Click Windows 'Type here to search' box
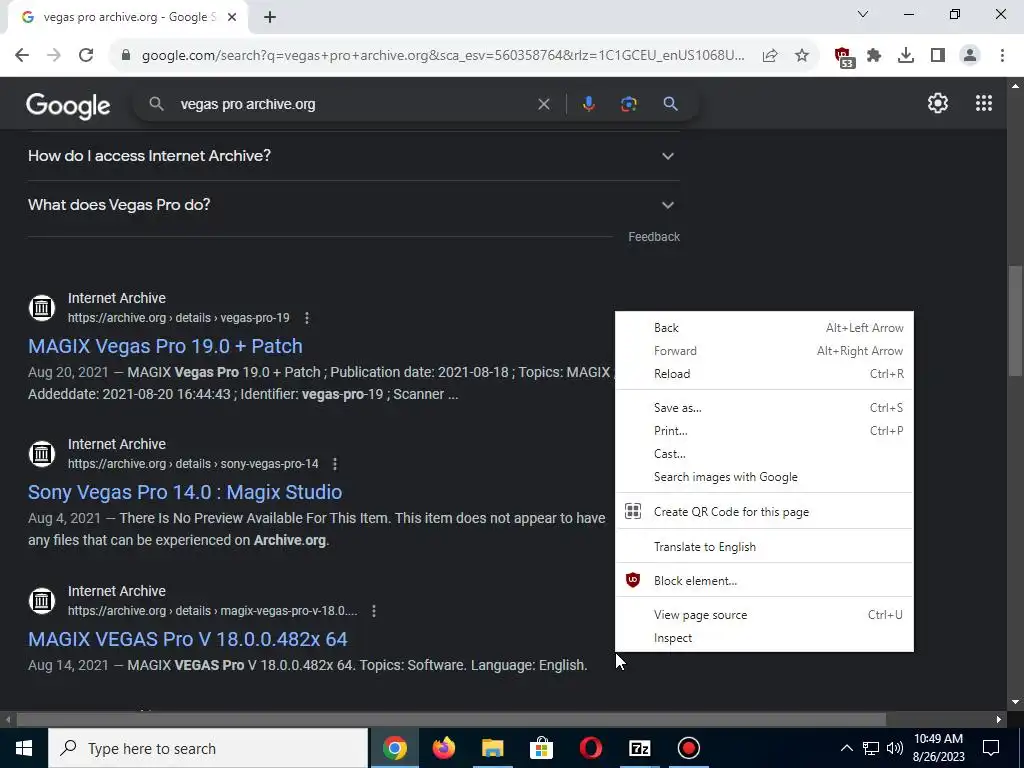The height and width of the screenshot is (768, 1024). [208, 748]
